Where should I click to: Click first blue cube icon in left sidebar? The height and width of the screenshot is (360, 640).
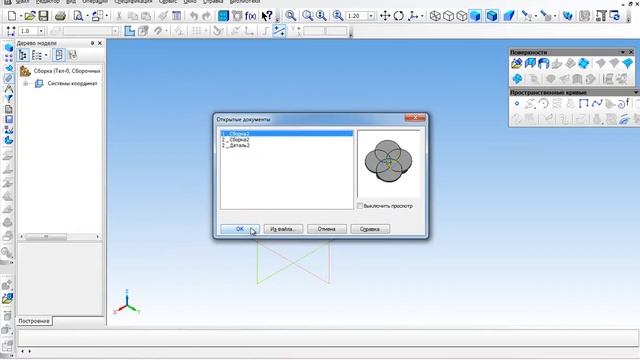(9, 48)
